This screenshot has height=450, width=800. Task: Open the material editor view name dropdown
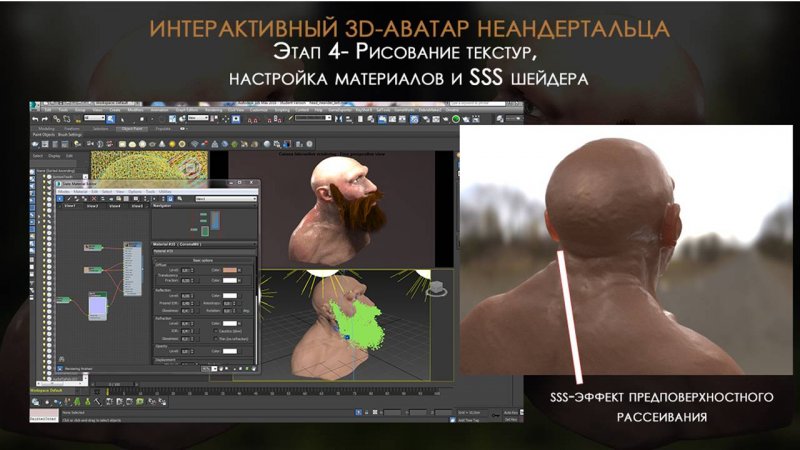(226, 199)
